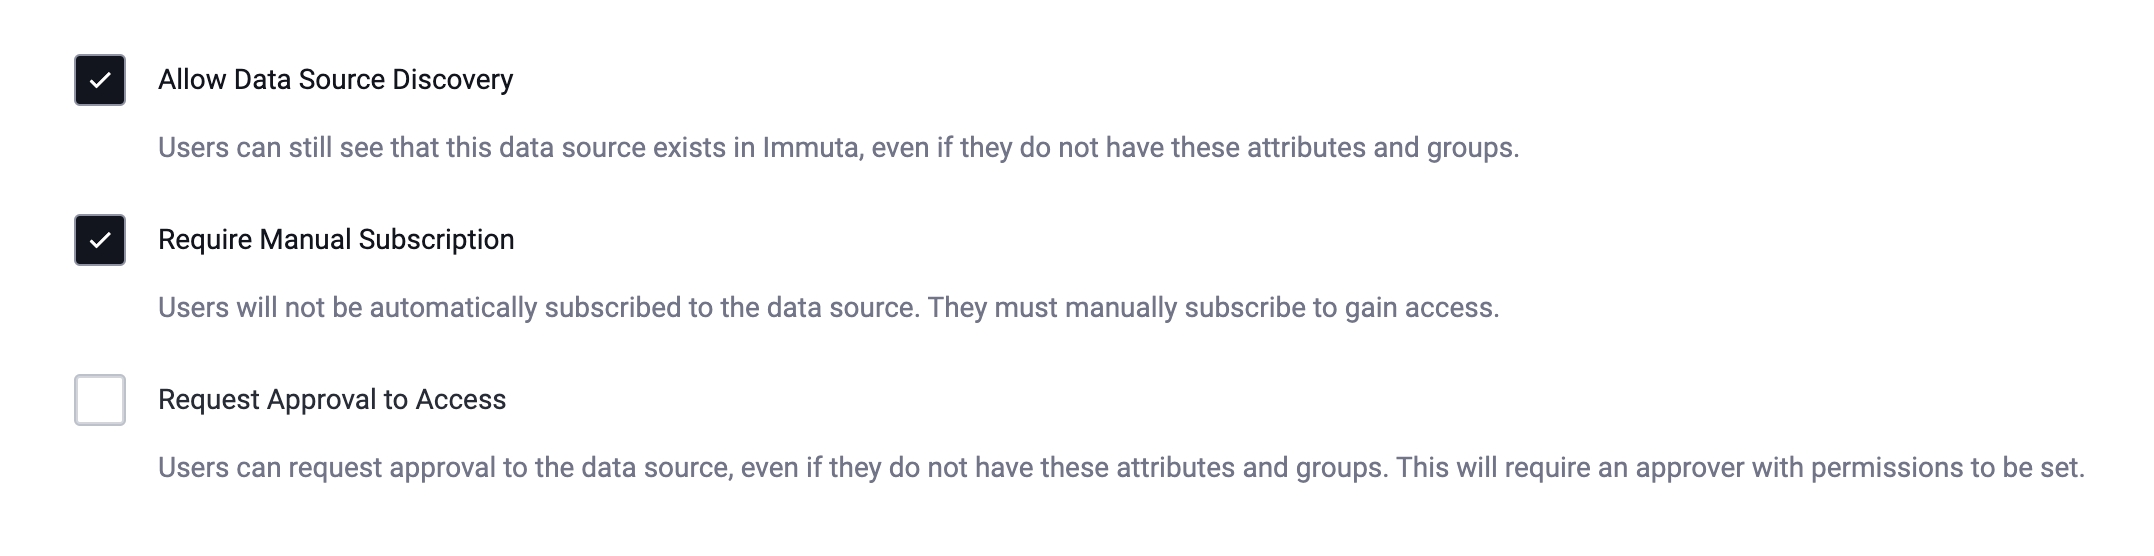Click the manual subscription description text
Screen dimensions: 2154x556
click(x=828, y=308)
